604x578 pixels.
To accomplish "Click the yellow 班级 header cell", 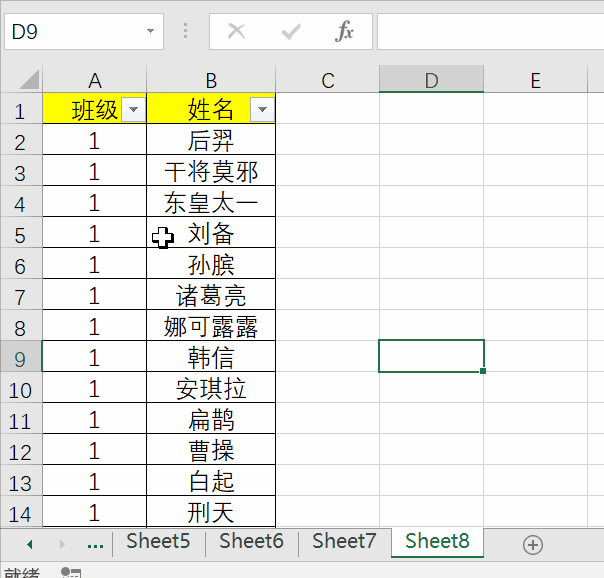I will click(x=94, y=109).
